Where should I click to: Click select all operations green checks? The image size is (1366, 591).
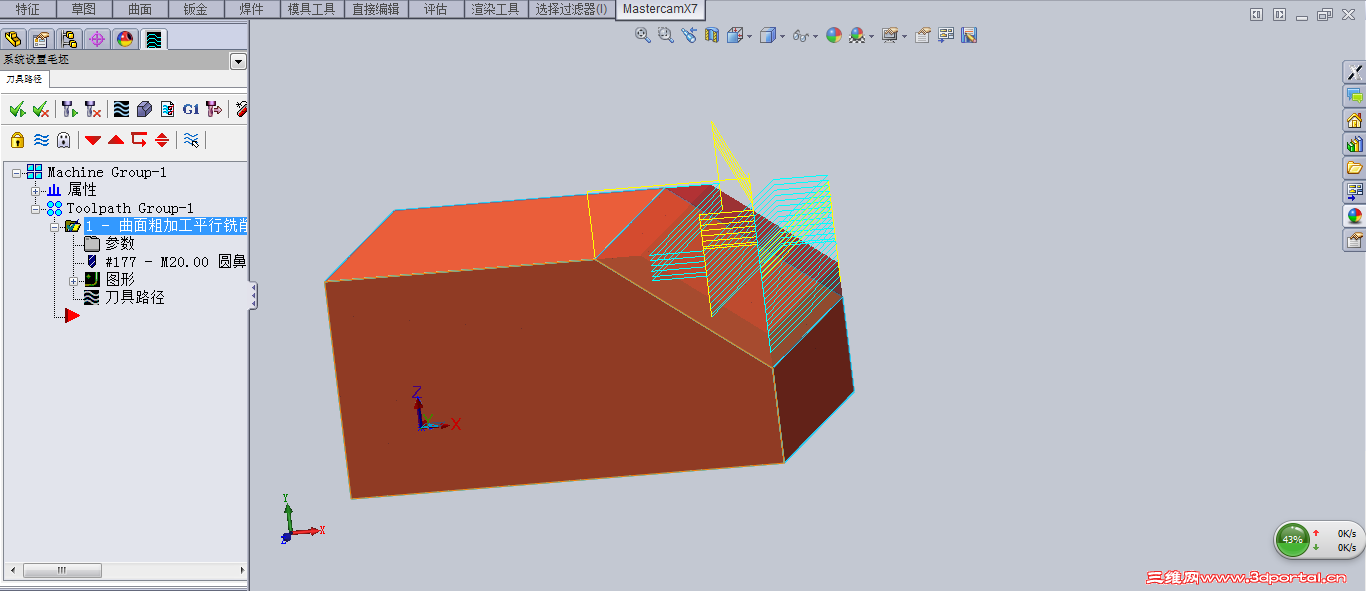point(17,109)
